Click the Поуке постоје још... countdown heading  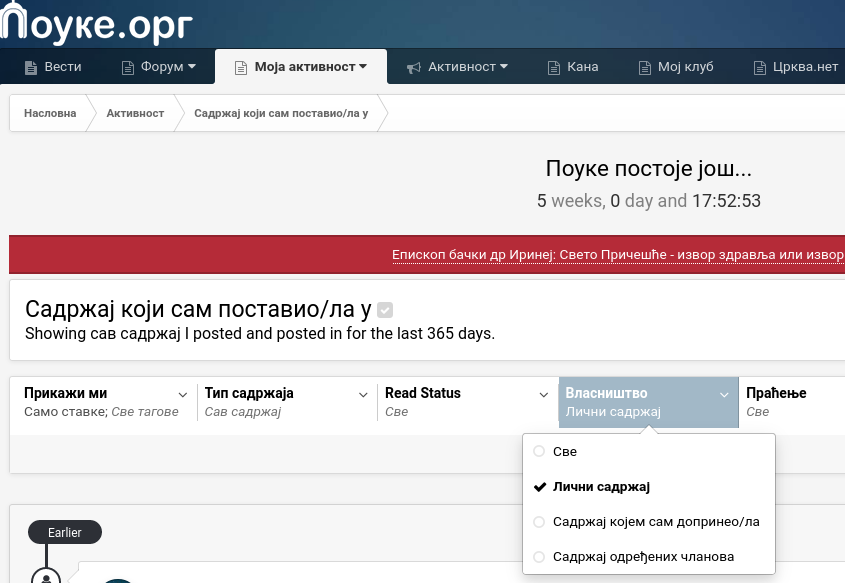pos(648,169)
